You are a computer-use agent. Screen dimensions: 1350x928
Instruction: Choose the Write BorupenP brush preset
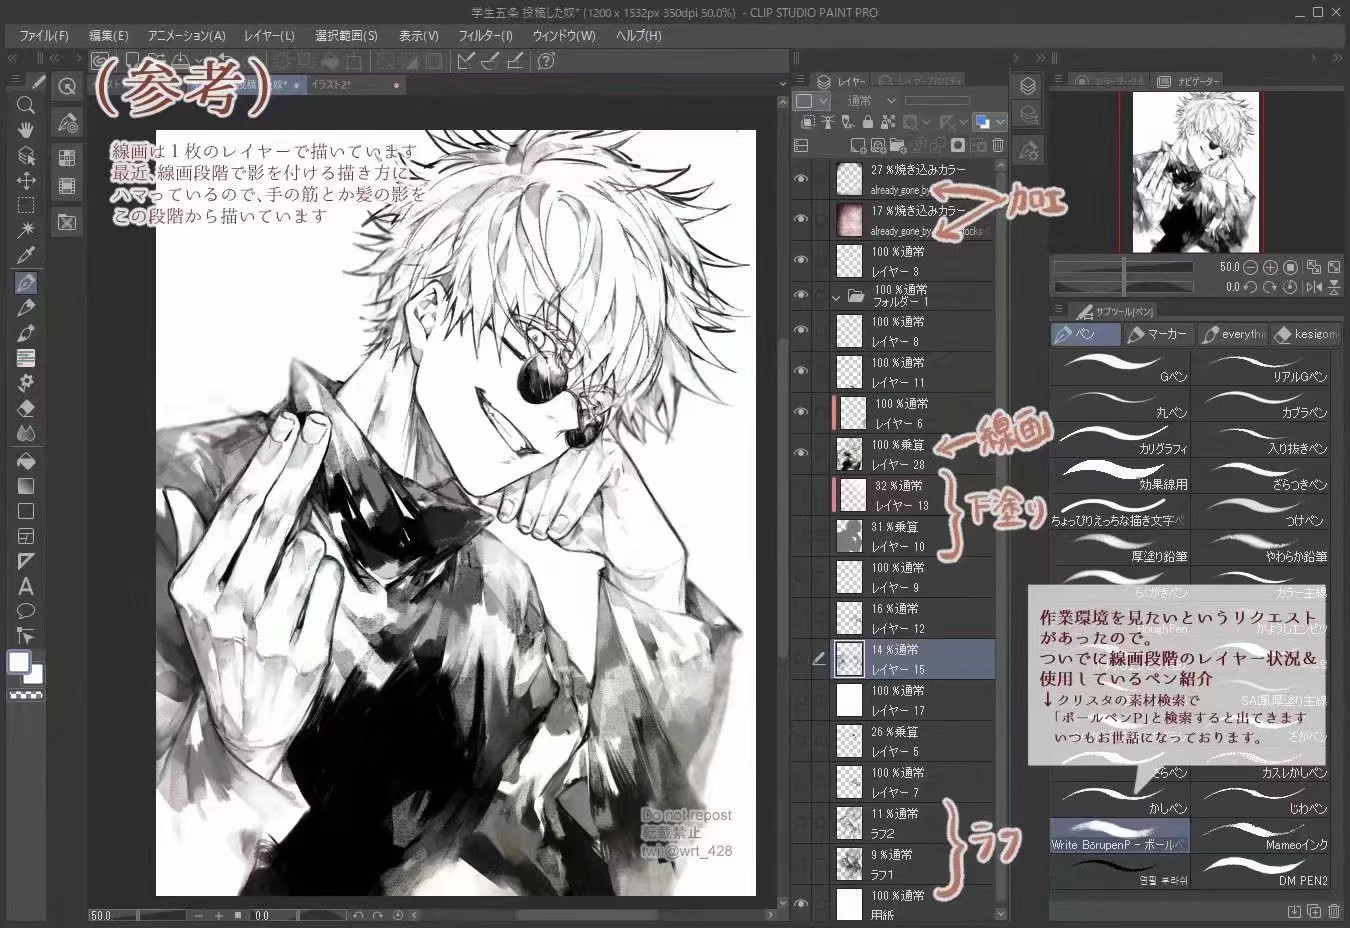click(1120, 836)
